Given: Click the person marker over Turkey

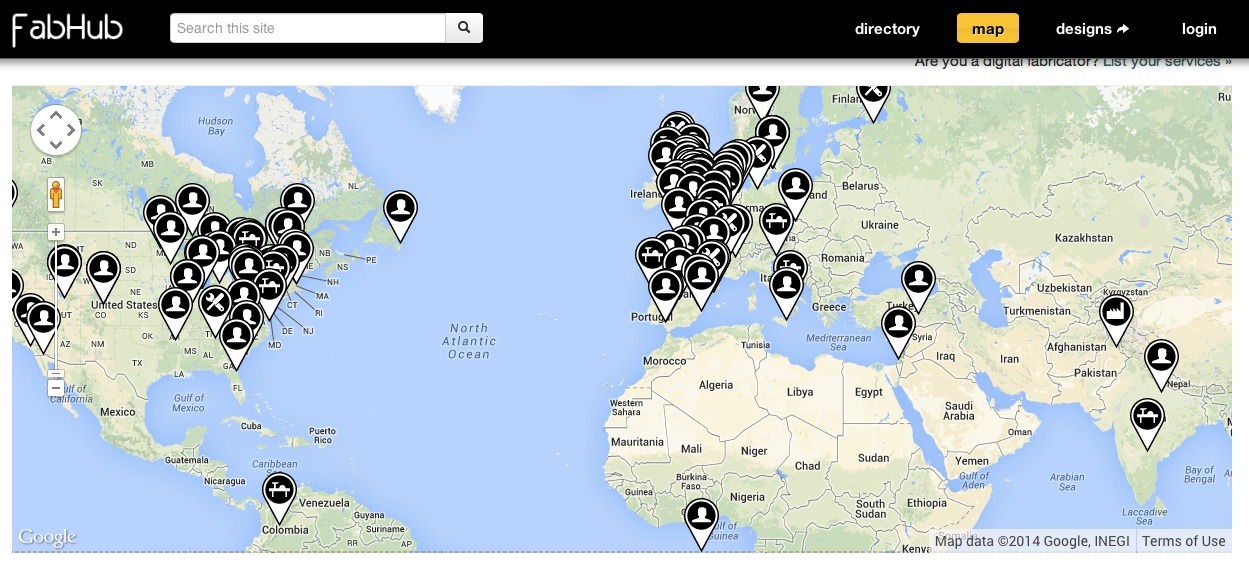Looking at the screenshot, I should click(918, 279).
